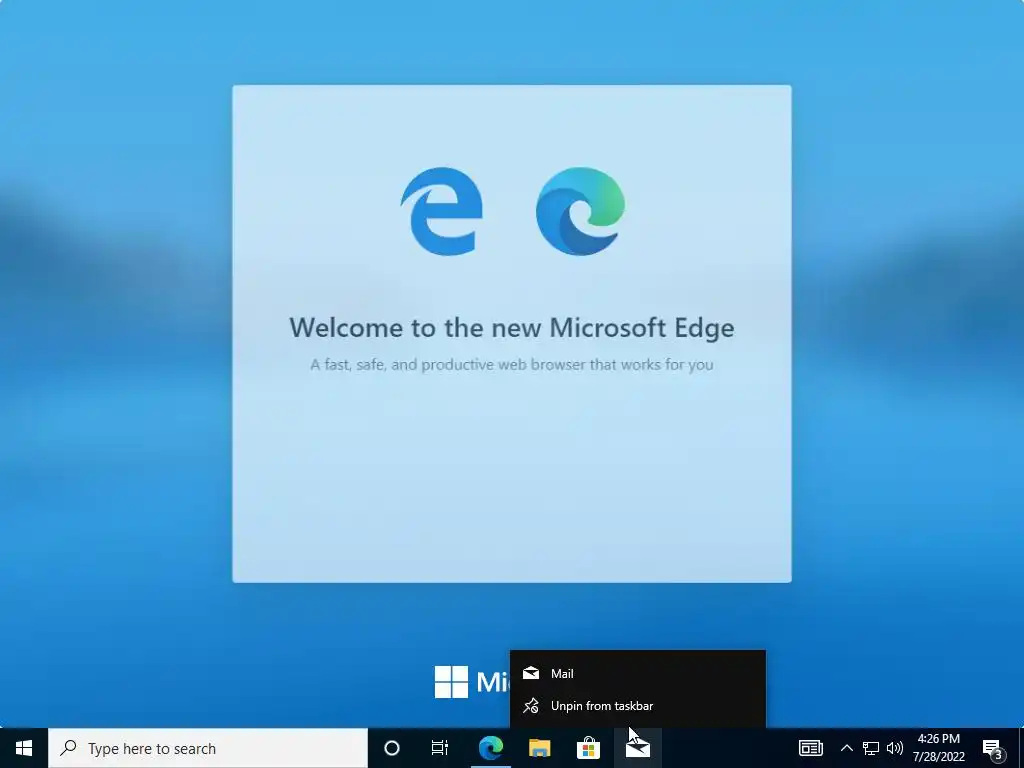Open the Windows Start menu
Screen dimensions: 1024x768
click(x=24, y=748)
